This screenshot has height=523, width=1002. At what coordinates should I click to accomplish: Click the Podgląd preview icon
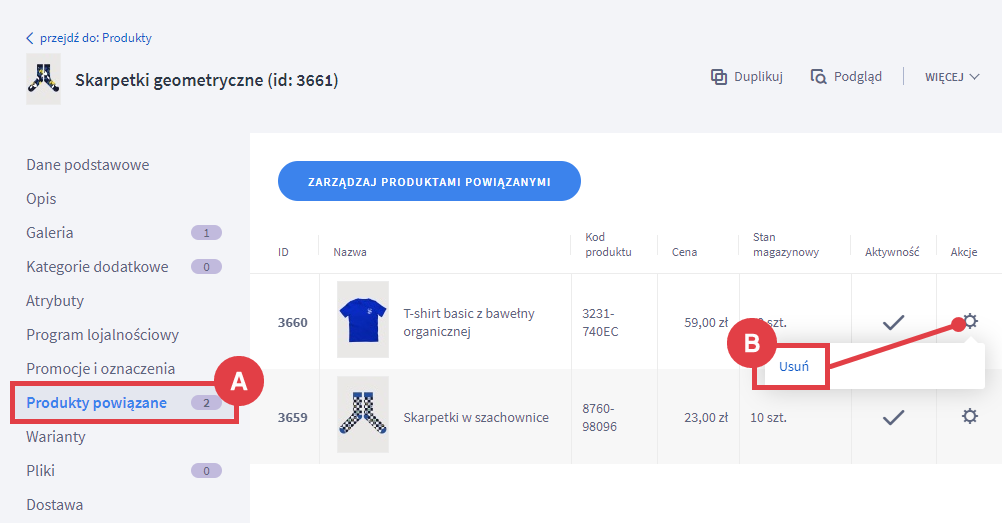[x=818, y=77]
